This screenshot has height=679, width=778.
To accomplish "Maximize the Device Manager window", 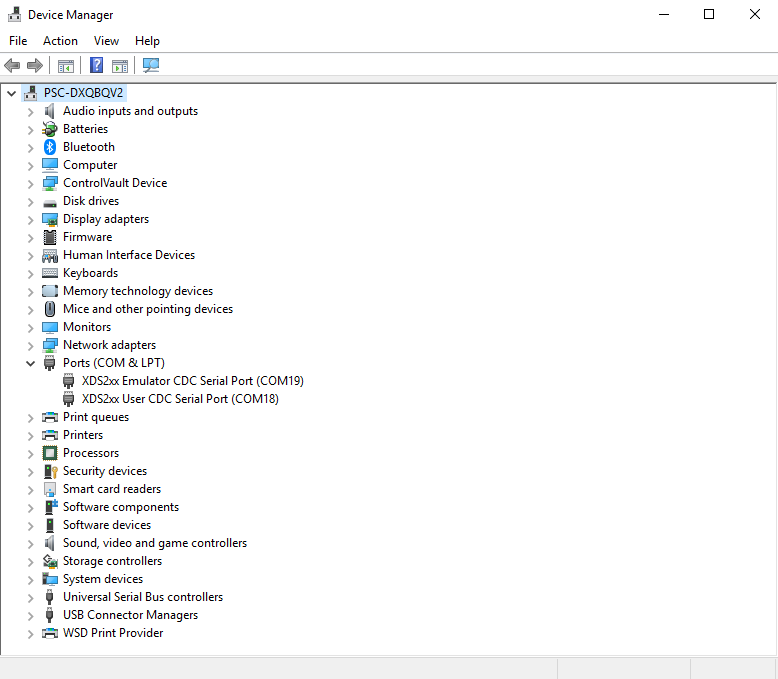I will pyautogui.click(x=709, y=14).
